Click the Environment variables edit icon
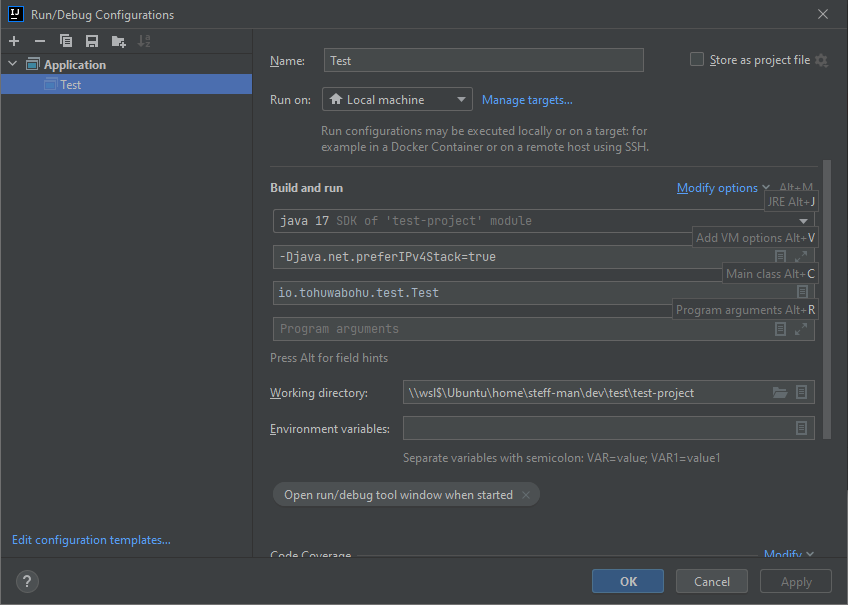Viewport: 848px width, 605px height. coord(801,428)
